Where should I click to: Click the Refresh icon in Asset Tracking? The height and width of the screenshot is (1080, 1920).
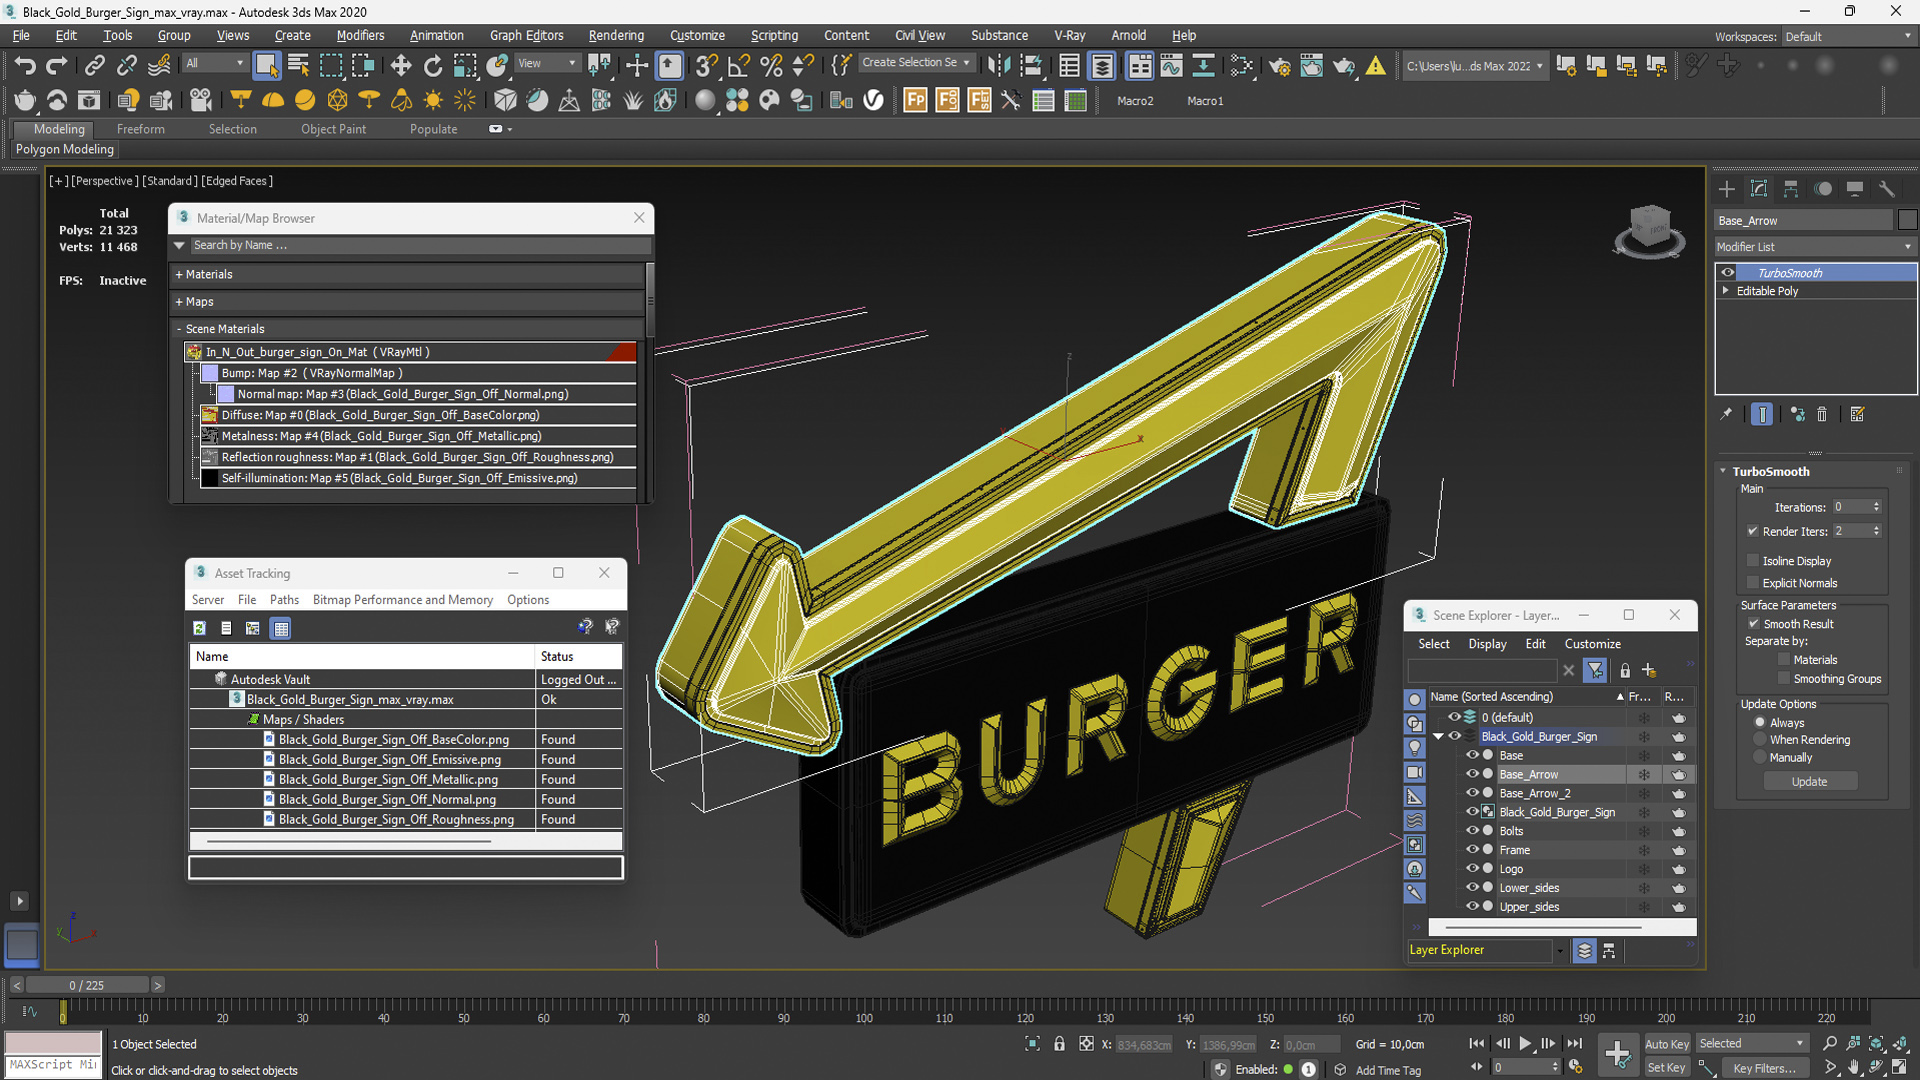[x=199, y=628]
